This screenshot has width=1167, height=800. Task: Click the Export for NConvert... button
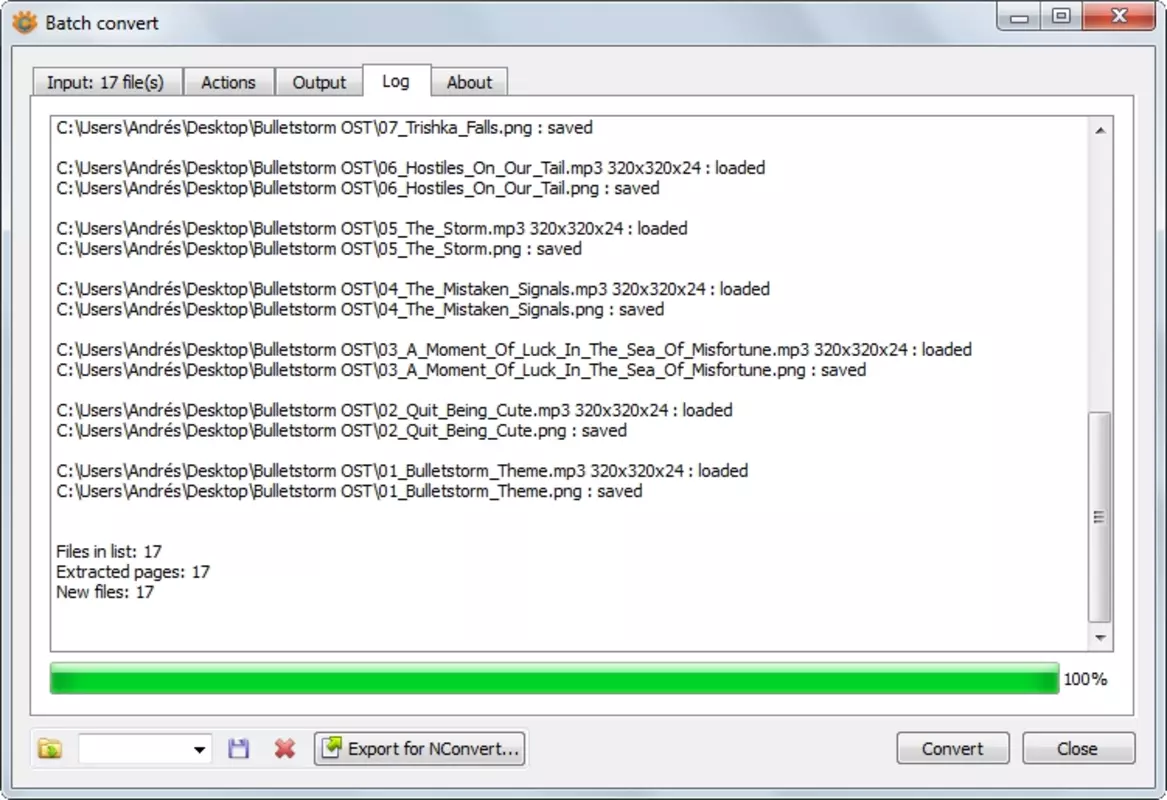pyautogui.click(x=421, y=749)
